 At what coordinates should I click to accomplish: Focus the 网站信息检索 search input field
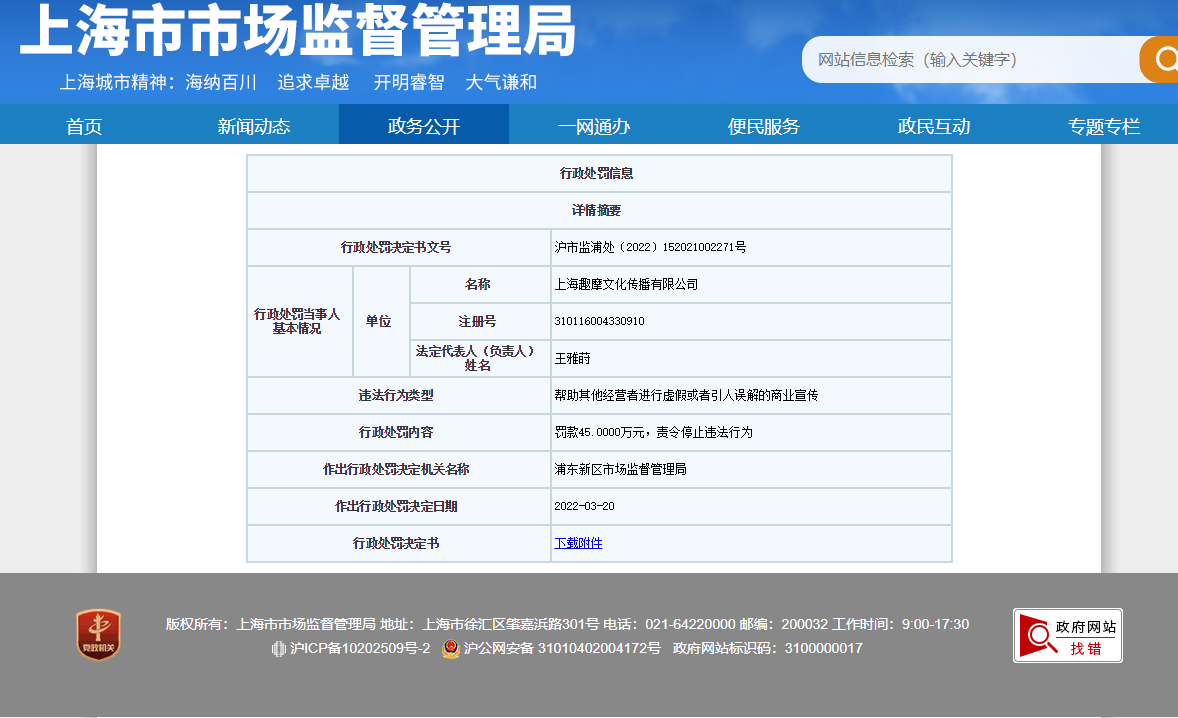click(x=970, y=60)
